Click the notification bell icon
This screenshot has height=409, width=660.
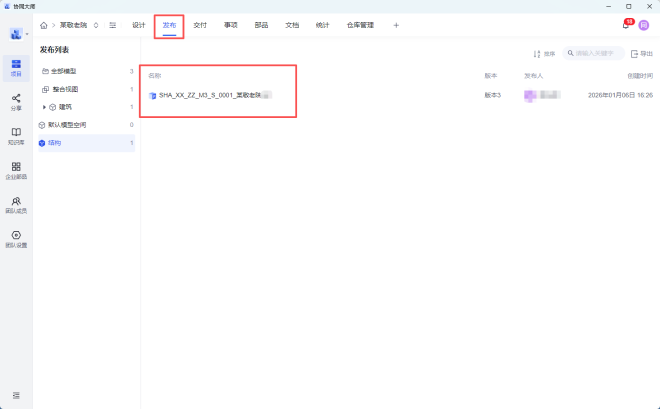(626, 25)
